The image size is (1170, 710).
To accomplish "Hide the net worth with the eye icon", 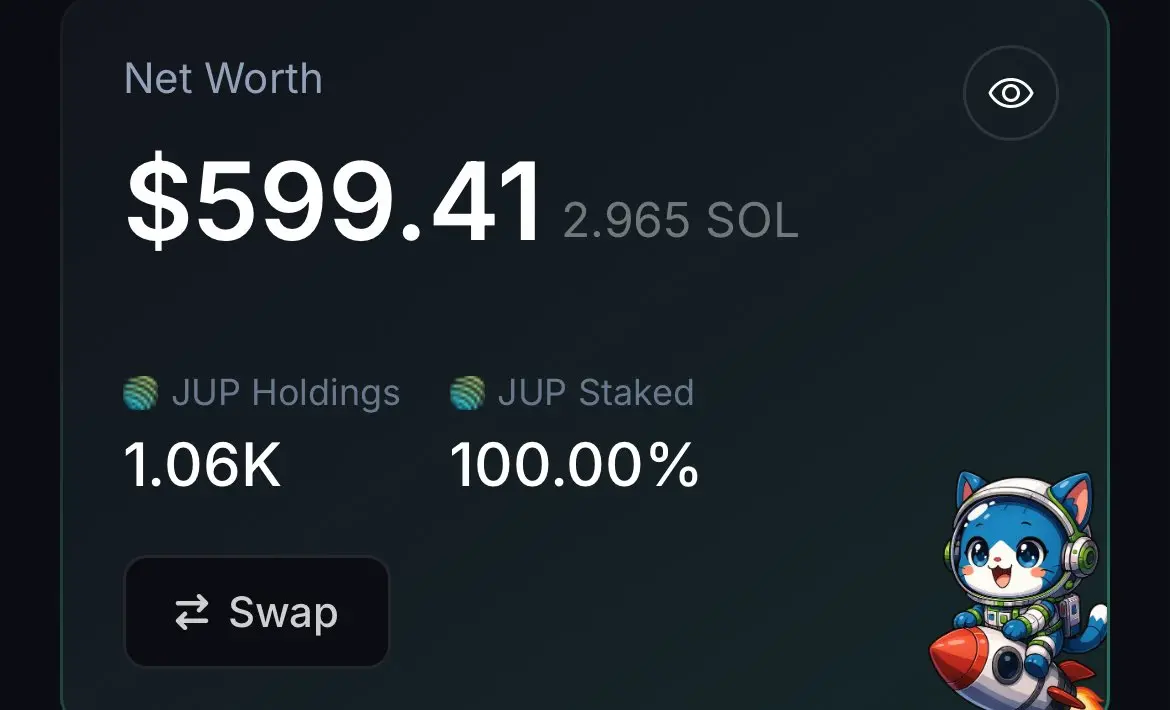I will point(1010,93).
